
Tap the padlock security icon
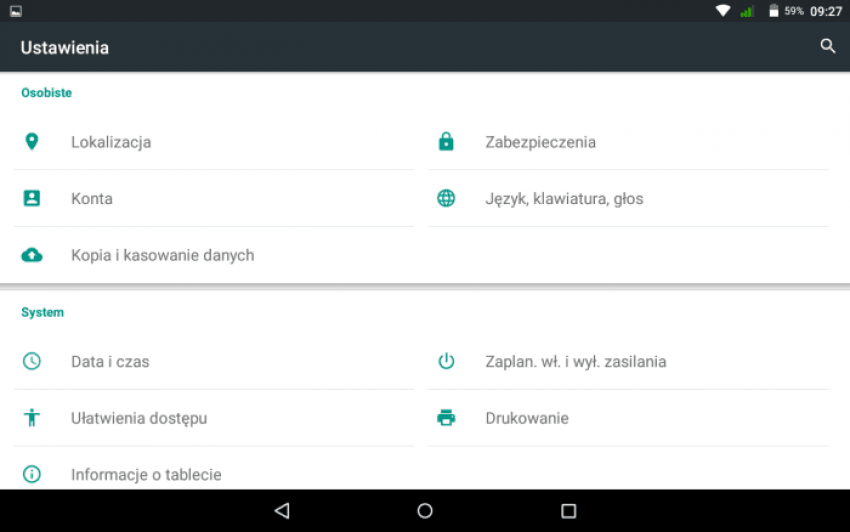(446, 141)
